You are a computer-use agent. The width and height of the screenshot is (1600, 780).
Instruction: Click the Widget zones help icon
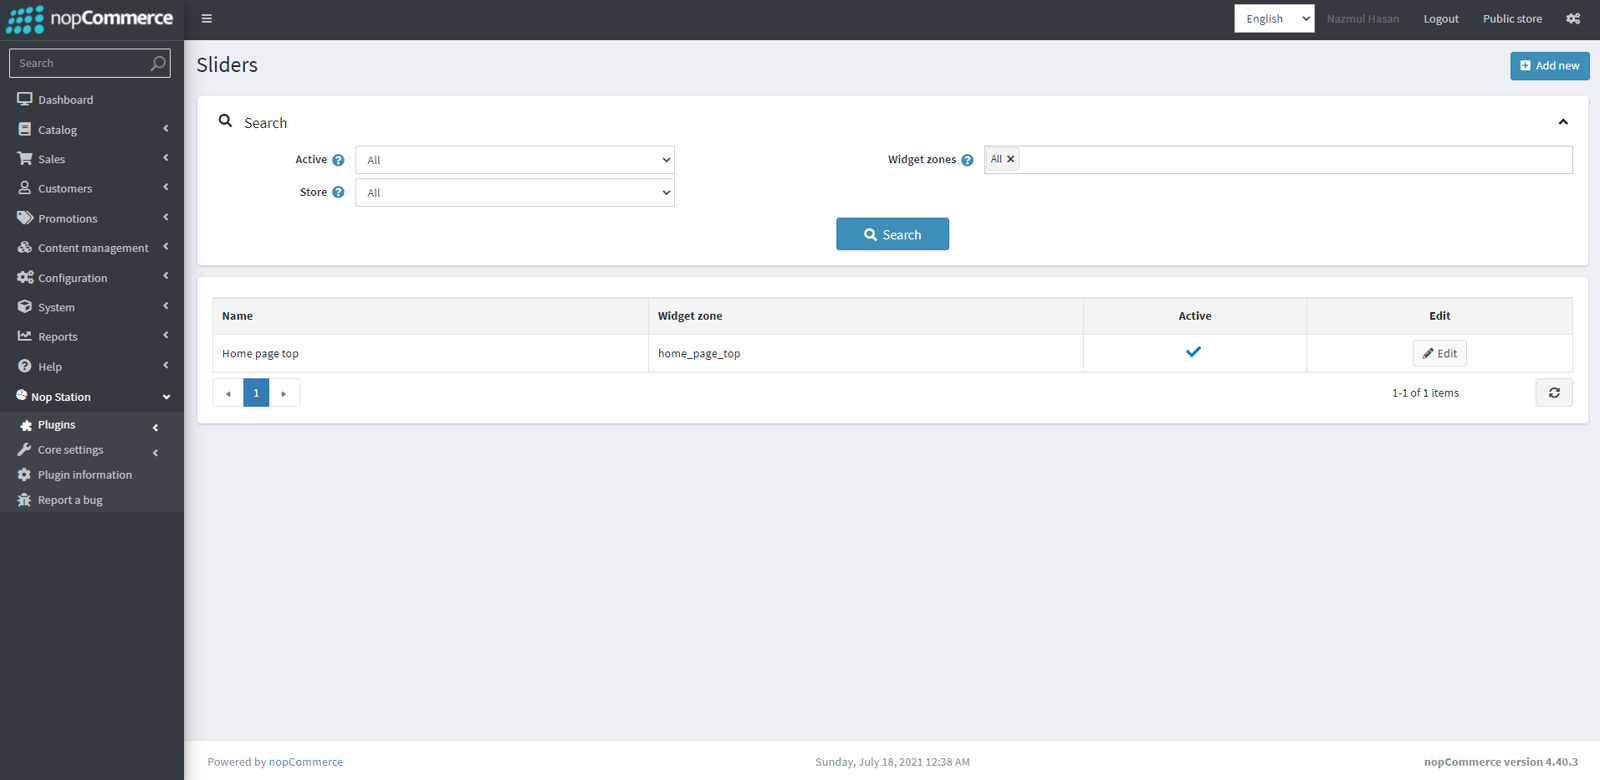coord(967,160)
